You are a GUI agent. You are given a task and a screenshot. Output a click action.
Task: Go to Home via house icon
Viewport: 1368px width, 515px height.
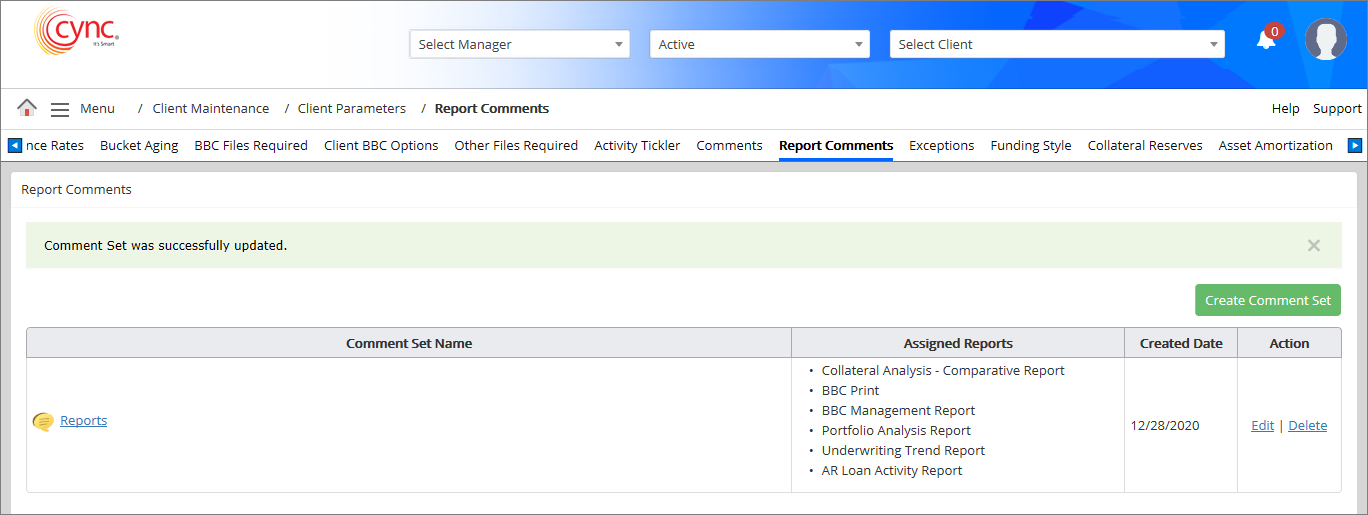point(27,108)
